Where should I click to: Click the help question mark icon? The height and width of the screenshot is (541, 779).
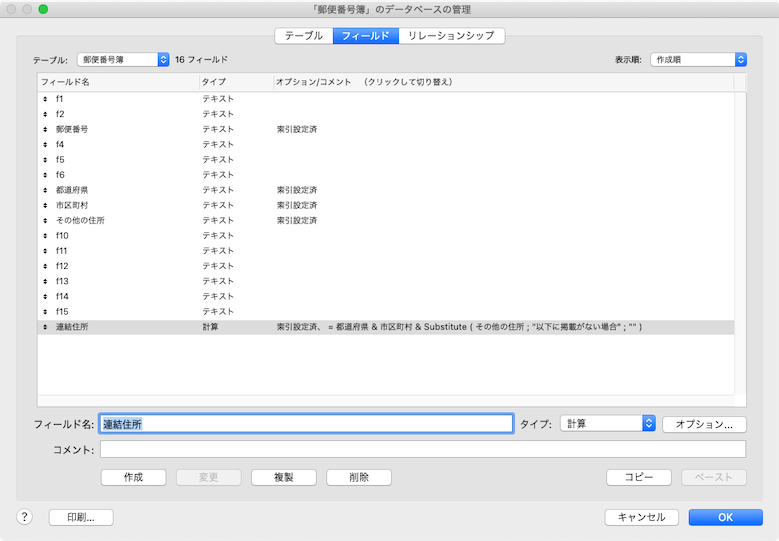pos(25,517)
